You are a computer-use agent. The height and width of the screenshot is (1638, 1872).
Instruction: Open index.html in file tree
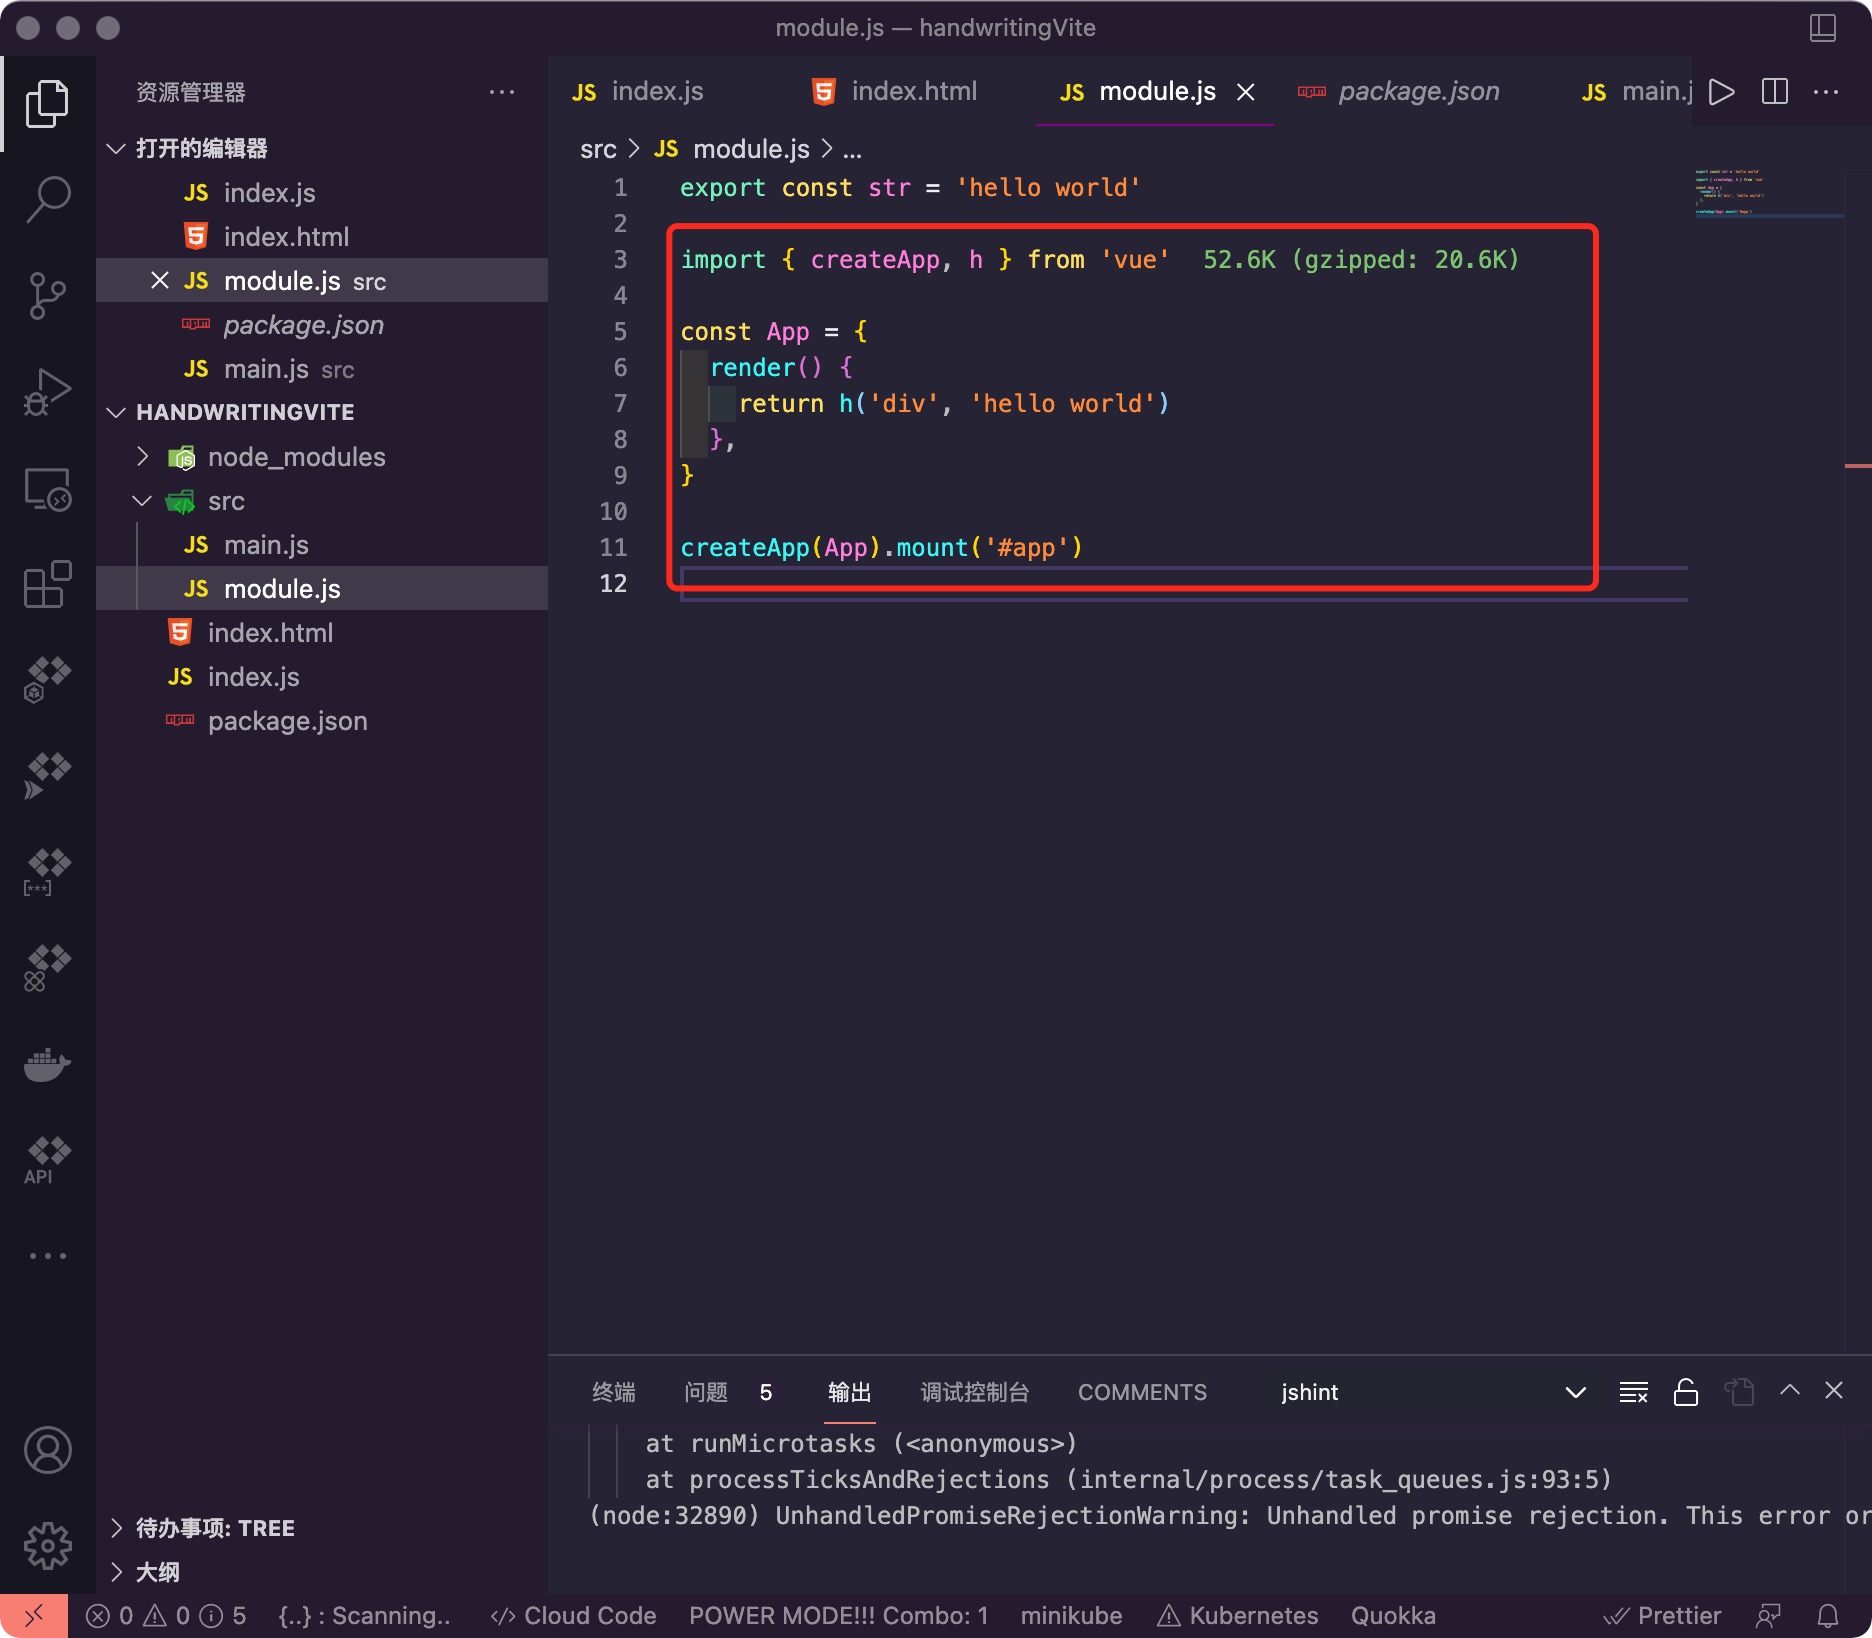click(x=322, y=633)
